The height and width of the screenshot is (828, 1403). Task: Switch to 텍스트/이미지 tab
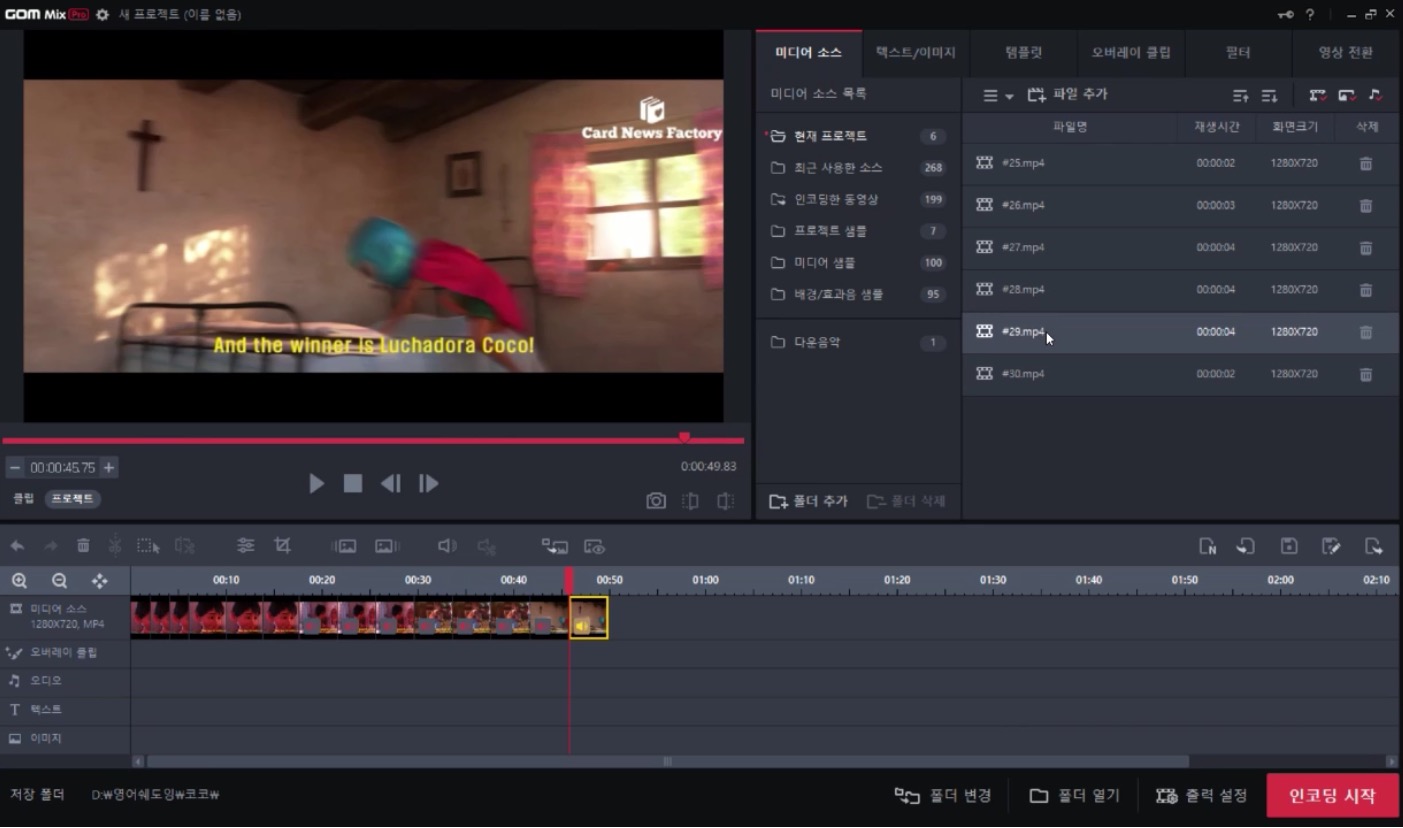pyautogui.click(x=915, y=53)
